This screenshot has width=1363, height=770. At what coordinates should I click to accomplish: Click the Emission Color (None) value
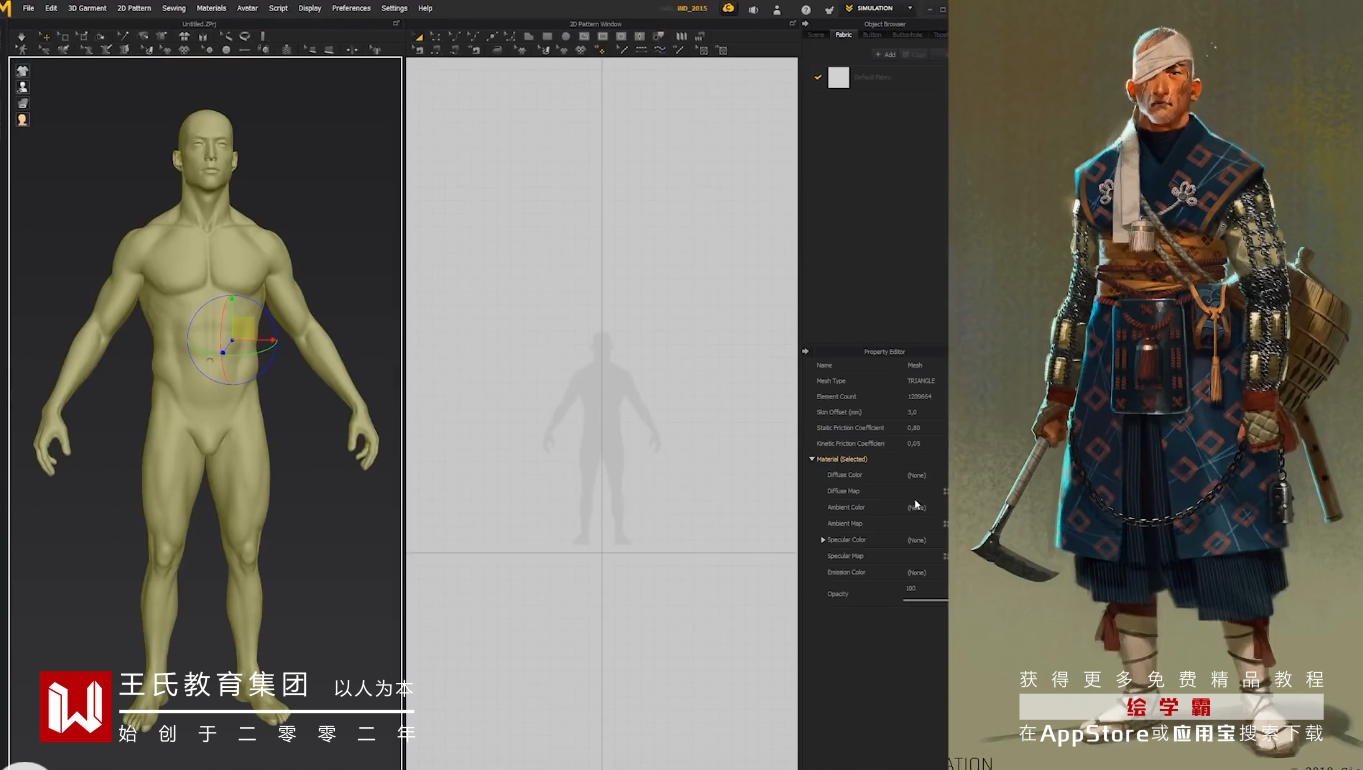point(916,572)
